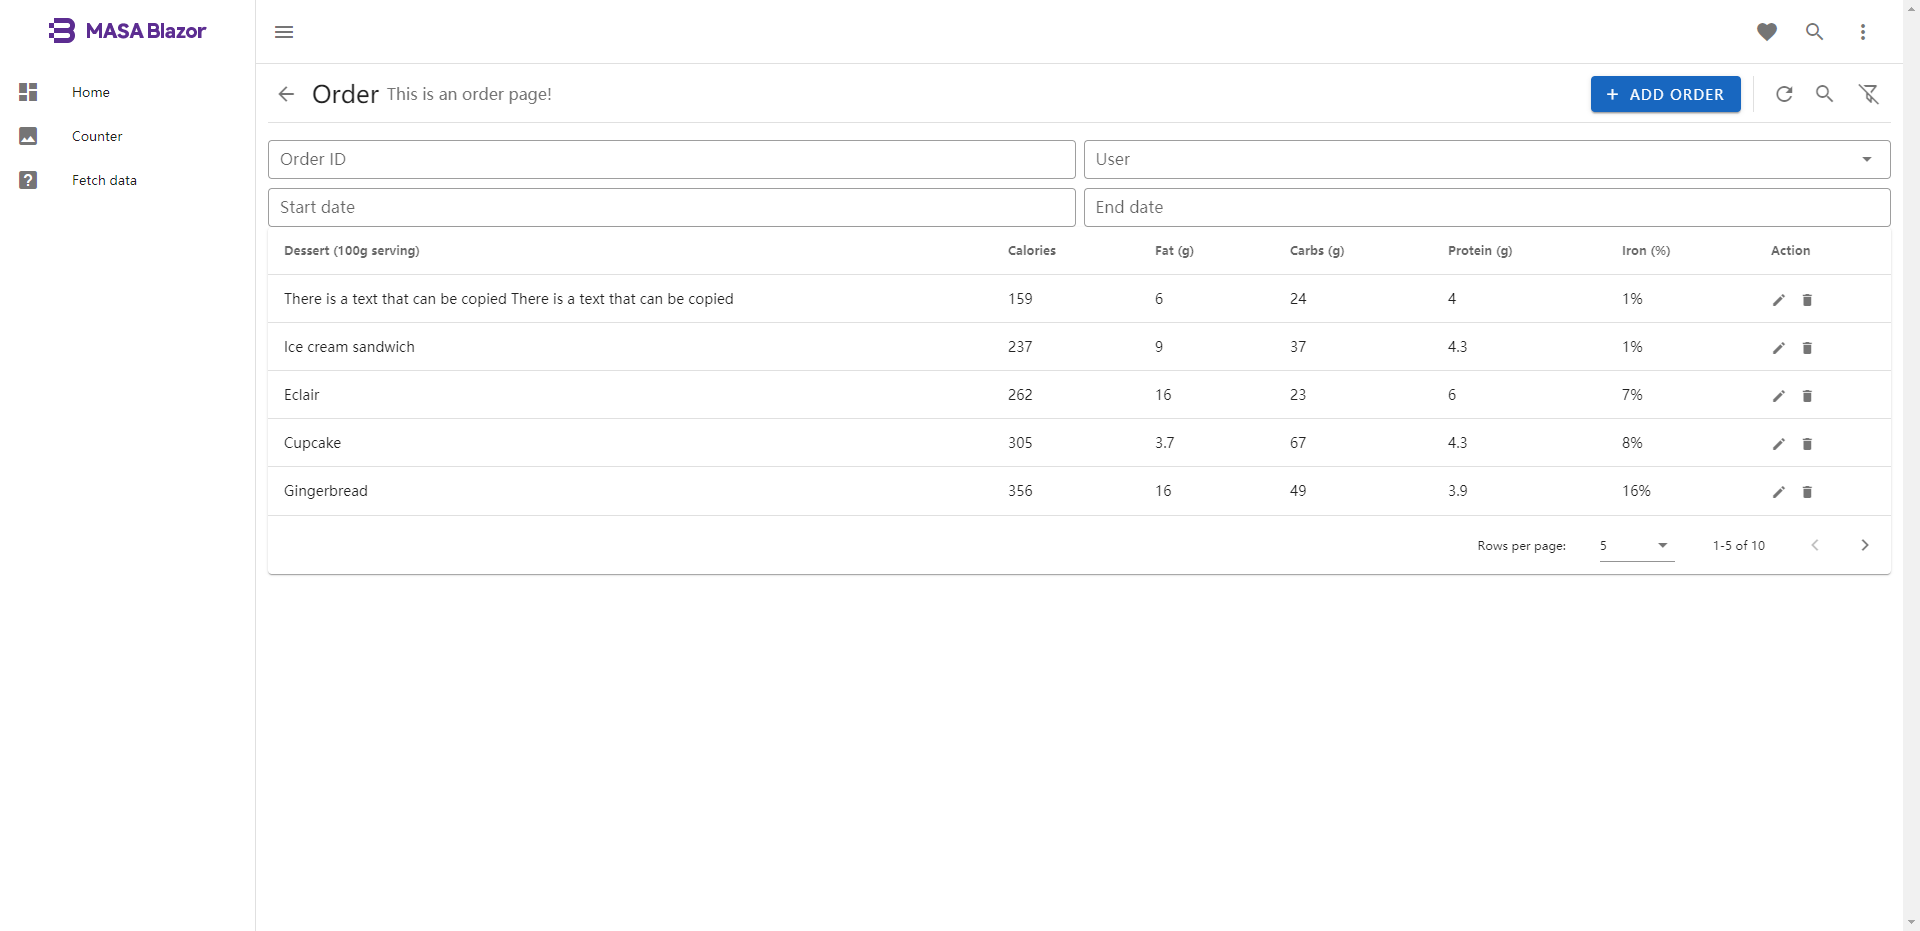Click the calories value 237
The width and height of the screenshot is (1920, 931).
(x=1020, y=347)
